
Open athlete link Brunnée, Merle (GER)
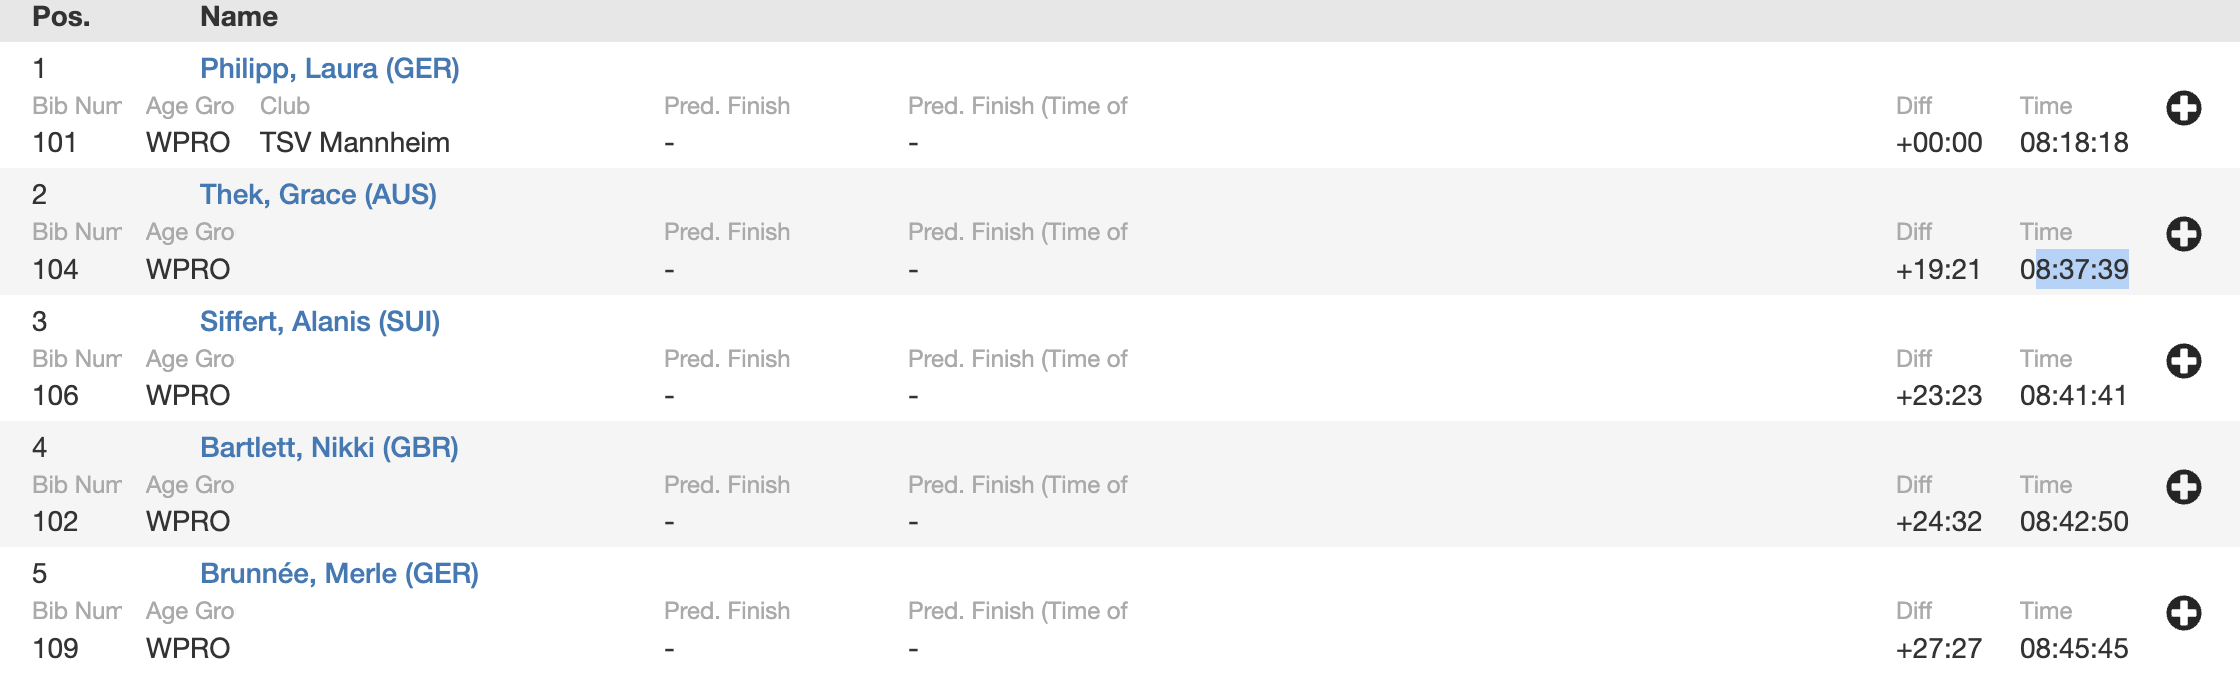coord(339,574)
